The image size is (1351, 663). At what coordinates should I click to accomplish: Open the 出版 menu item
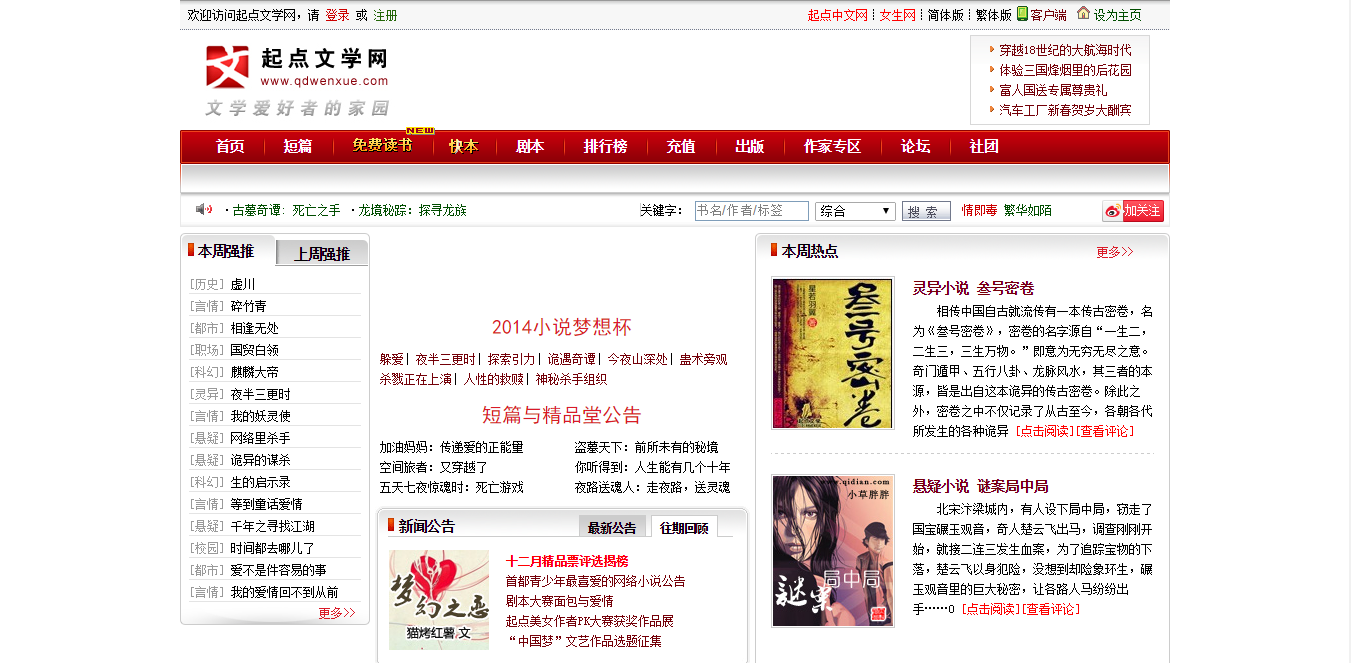(x=750, y=146)
